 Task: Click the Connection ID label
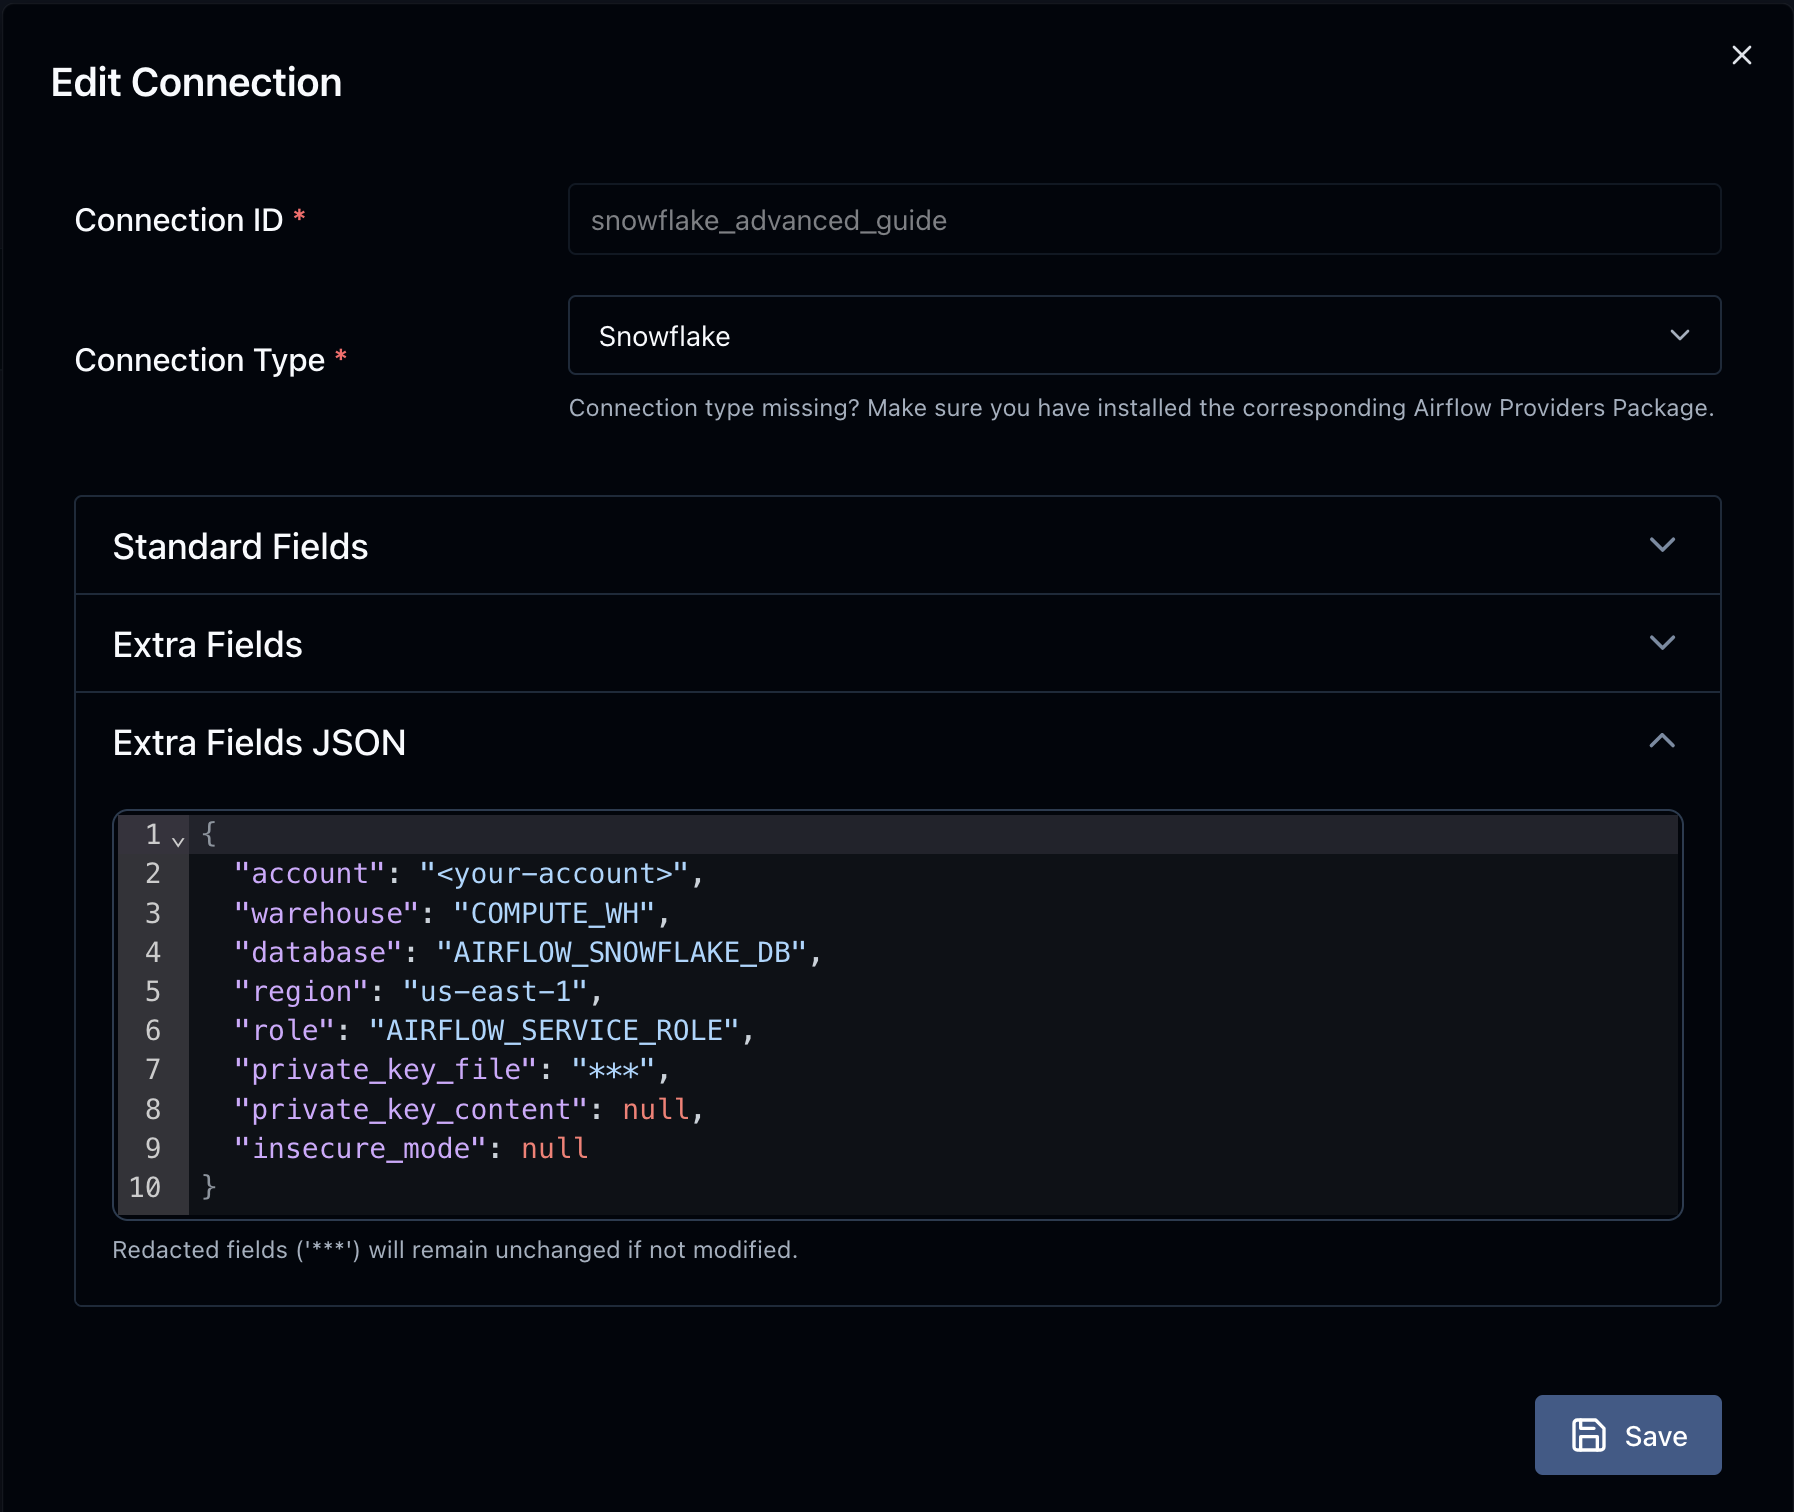[x=179, y=220]
